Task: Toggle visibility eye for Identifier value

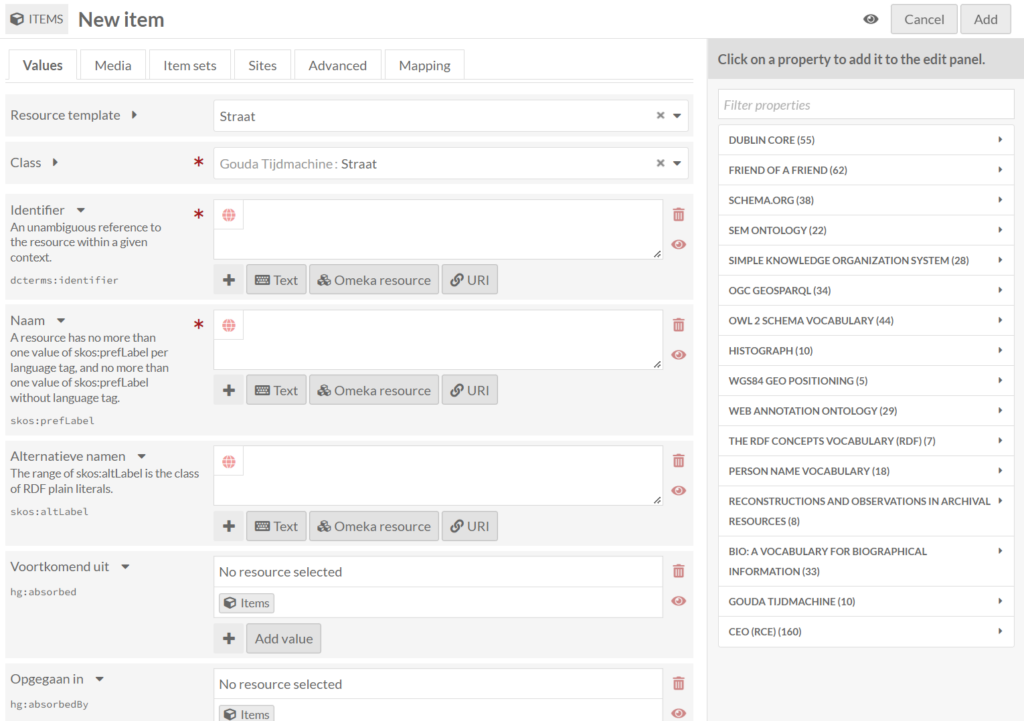Action: point(679,244)
